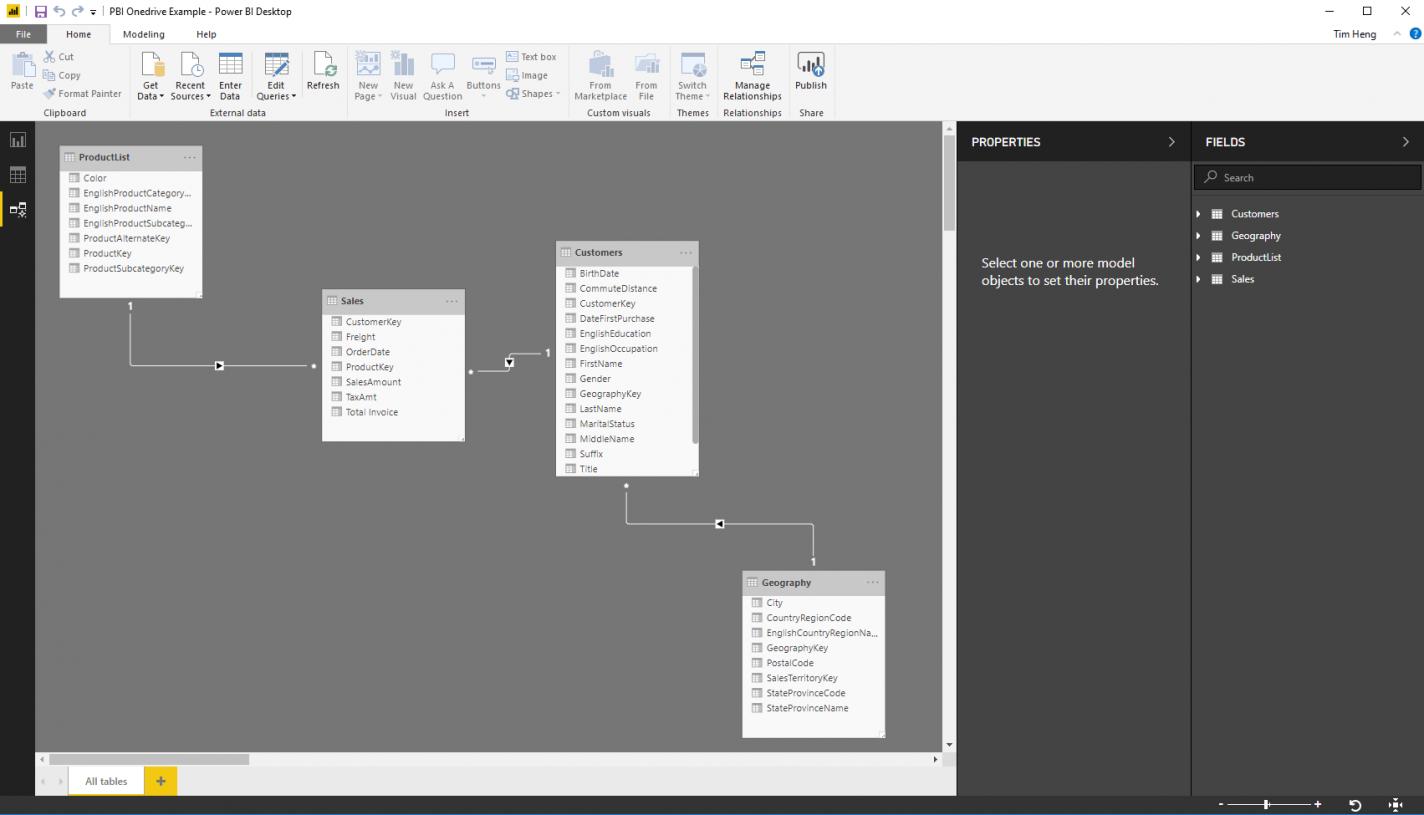The width and height of the screenshot is (1424, 815).
Task: Select the SalesAmount field in Sales table
Action: point(373,382)
